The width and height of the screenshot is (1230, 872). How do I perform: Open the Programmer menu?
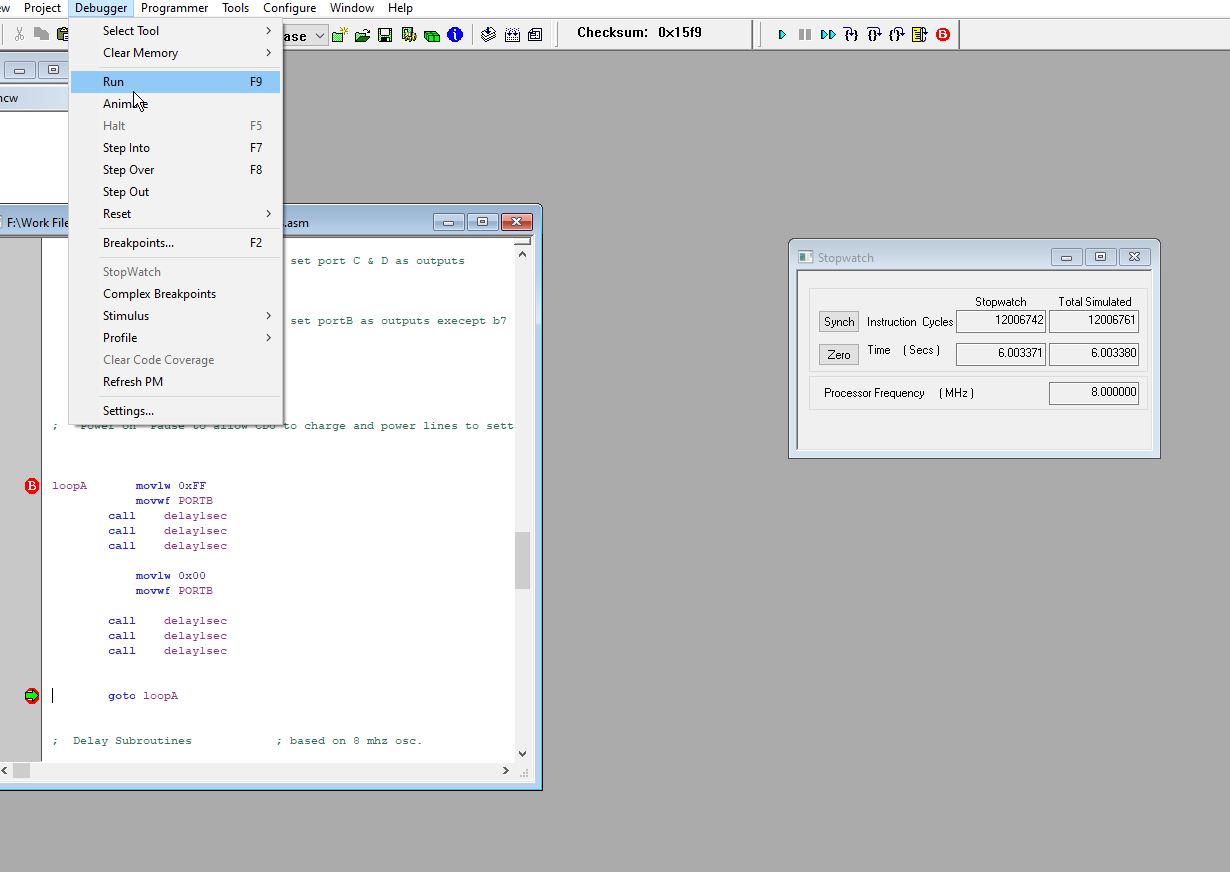174,8
